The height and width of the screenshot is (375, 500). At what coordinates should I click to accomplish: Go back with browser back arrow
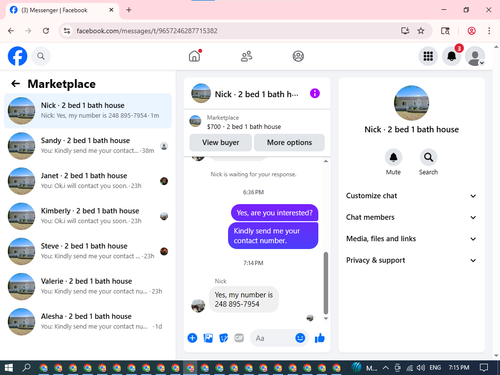point(11,31)
